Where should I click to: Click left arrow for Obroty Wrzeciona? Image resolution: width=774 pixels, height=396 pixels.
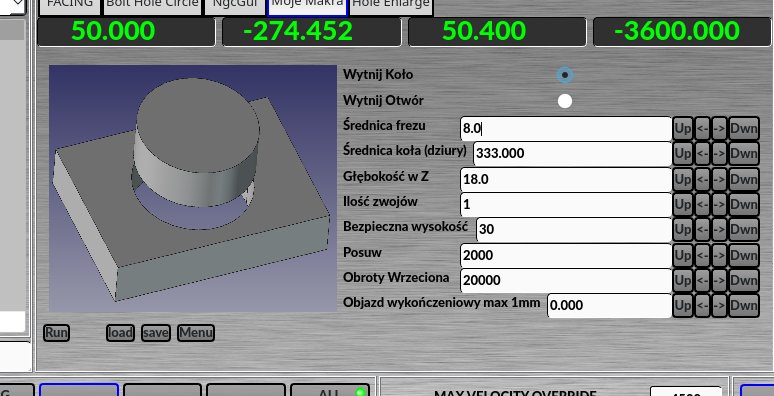coord(703,280)
